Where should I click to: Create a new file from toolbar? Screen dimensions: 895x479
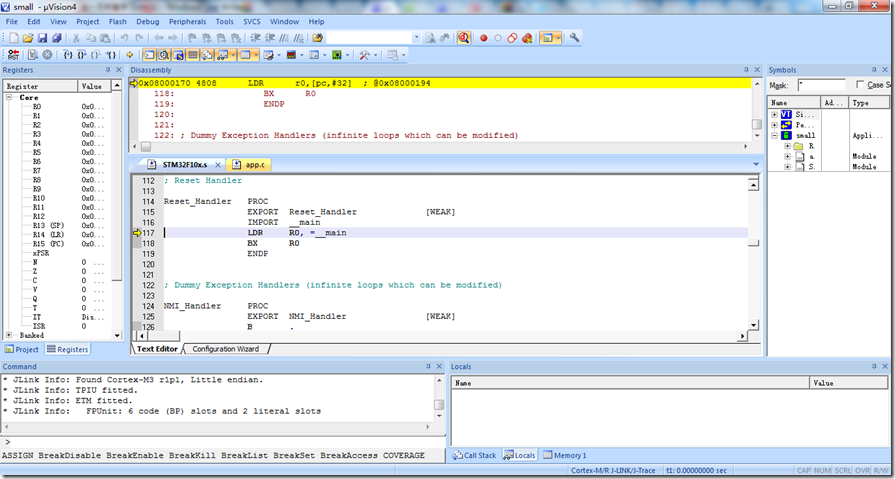coord(14,38)
